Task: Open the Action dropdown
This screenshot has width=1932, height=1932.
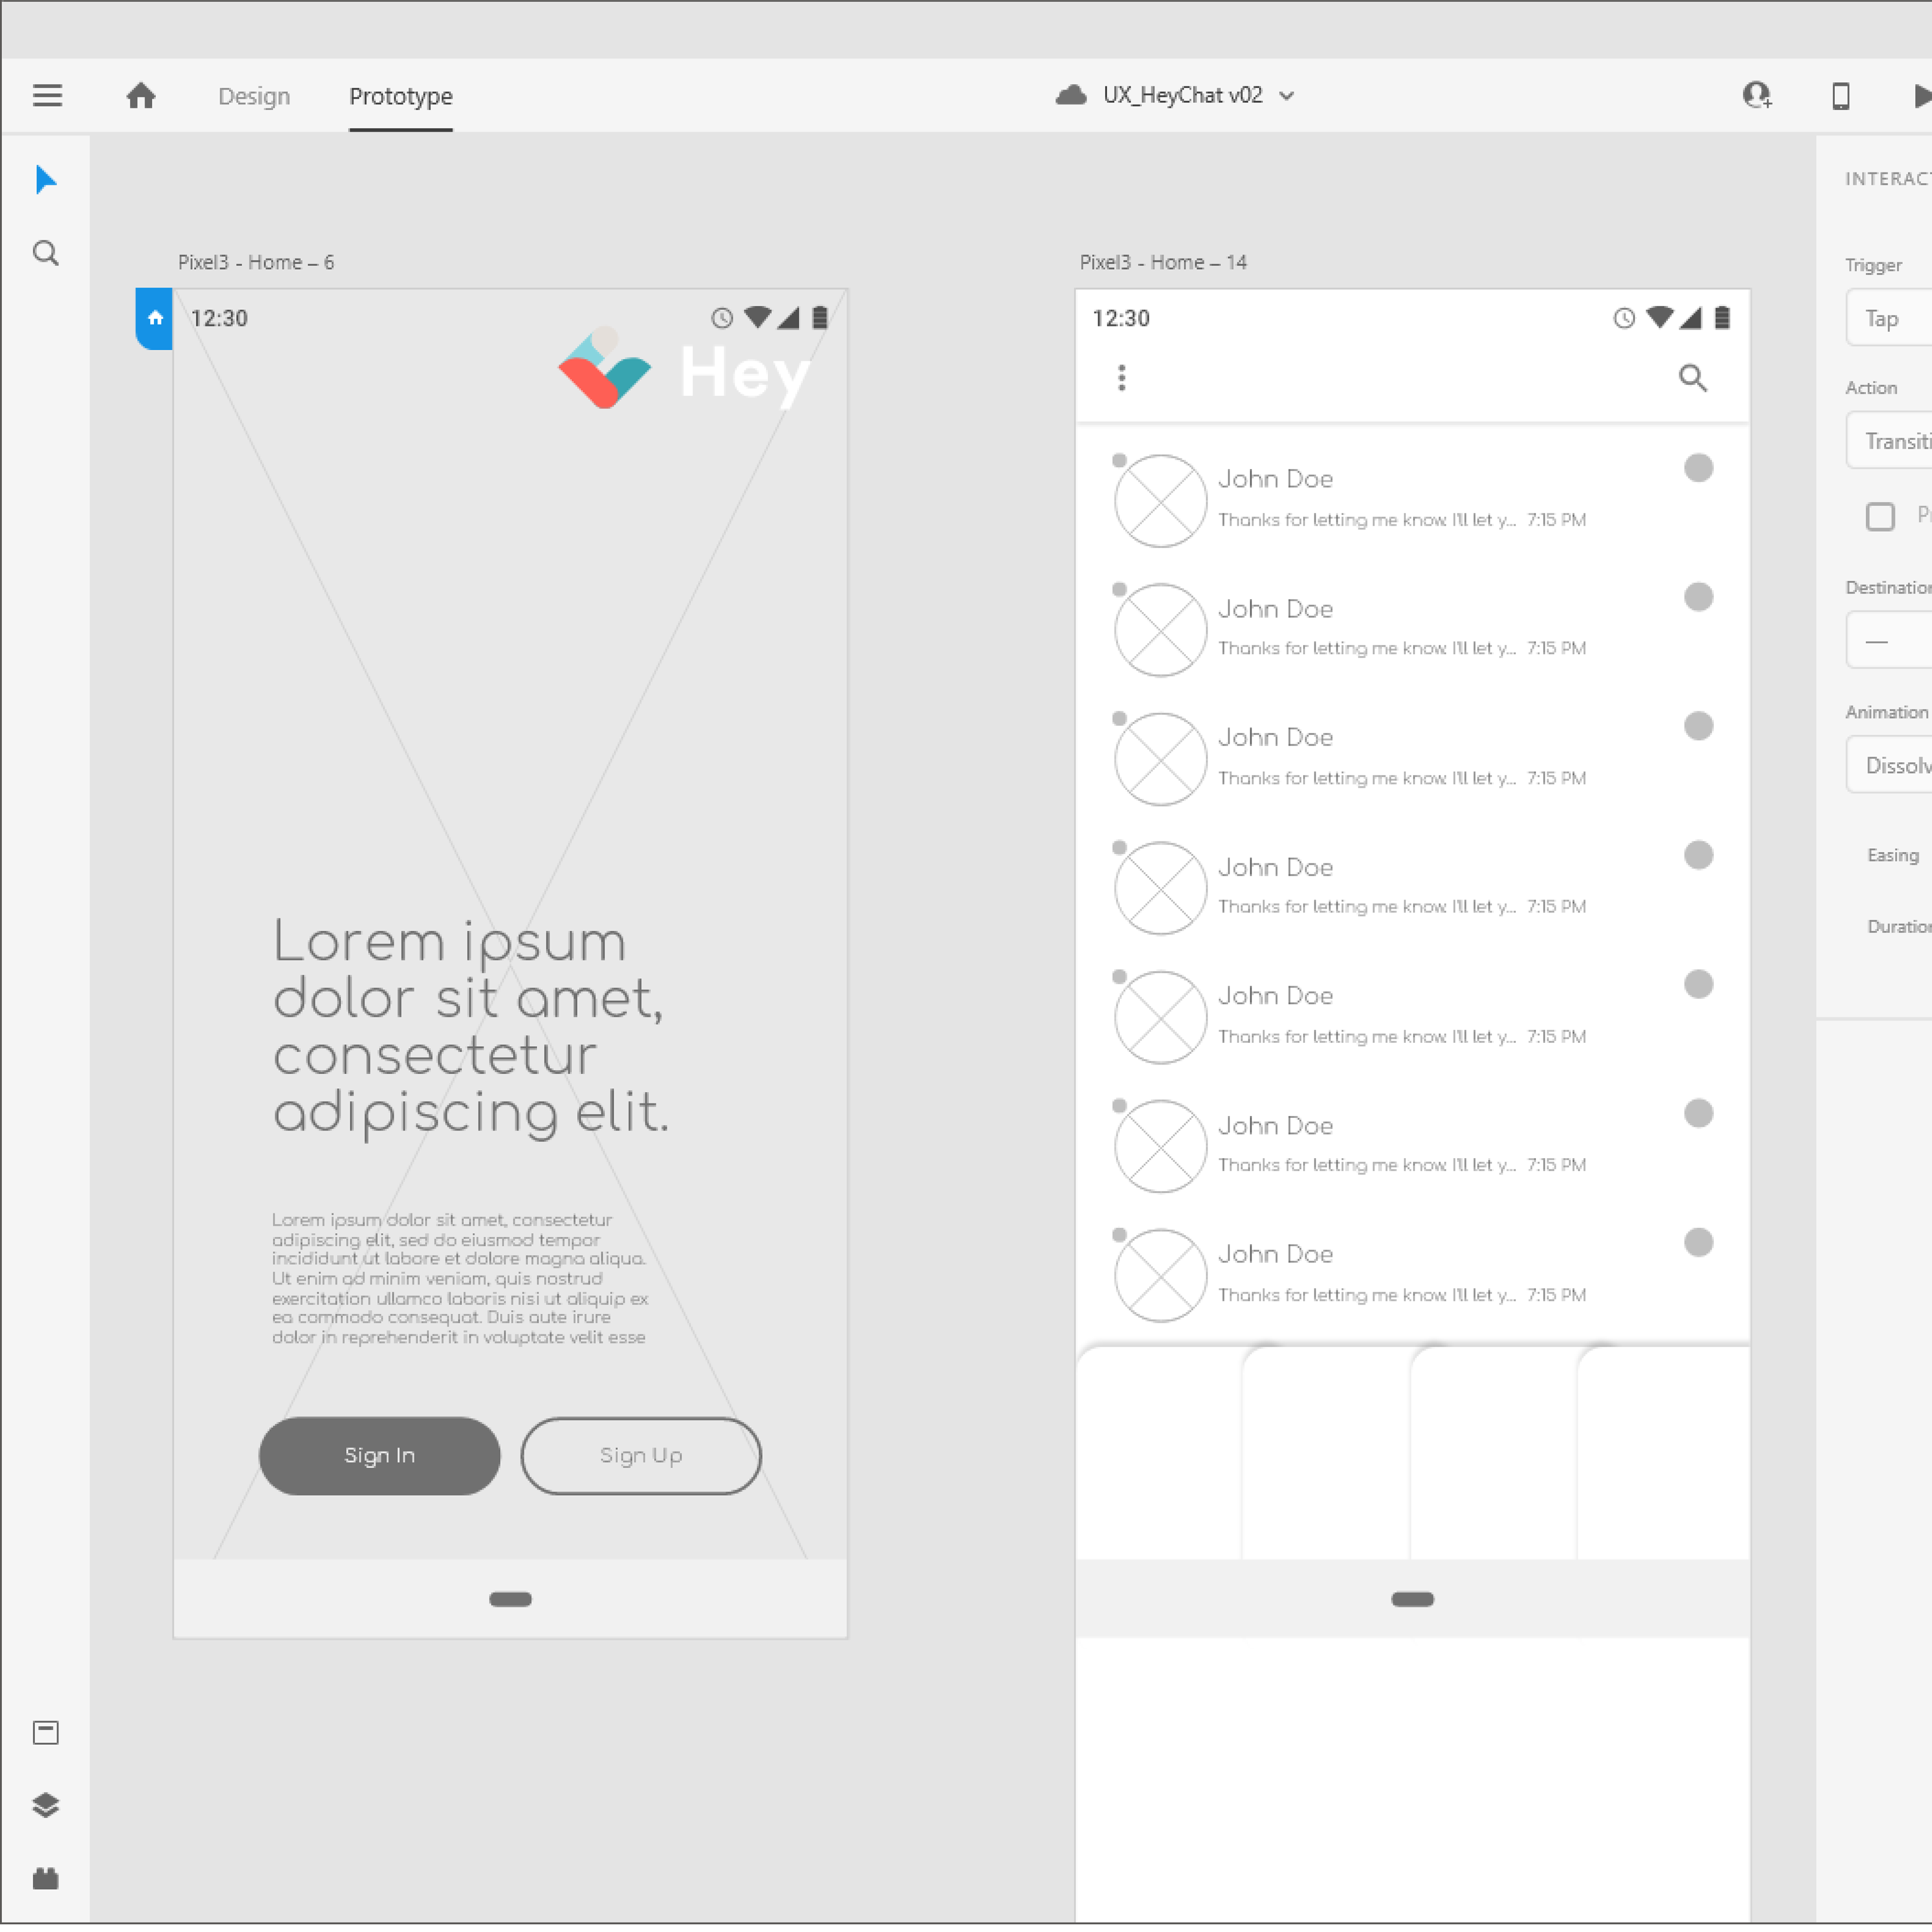Action: pos(1889,441)
